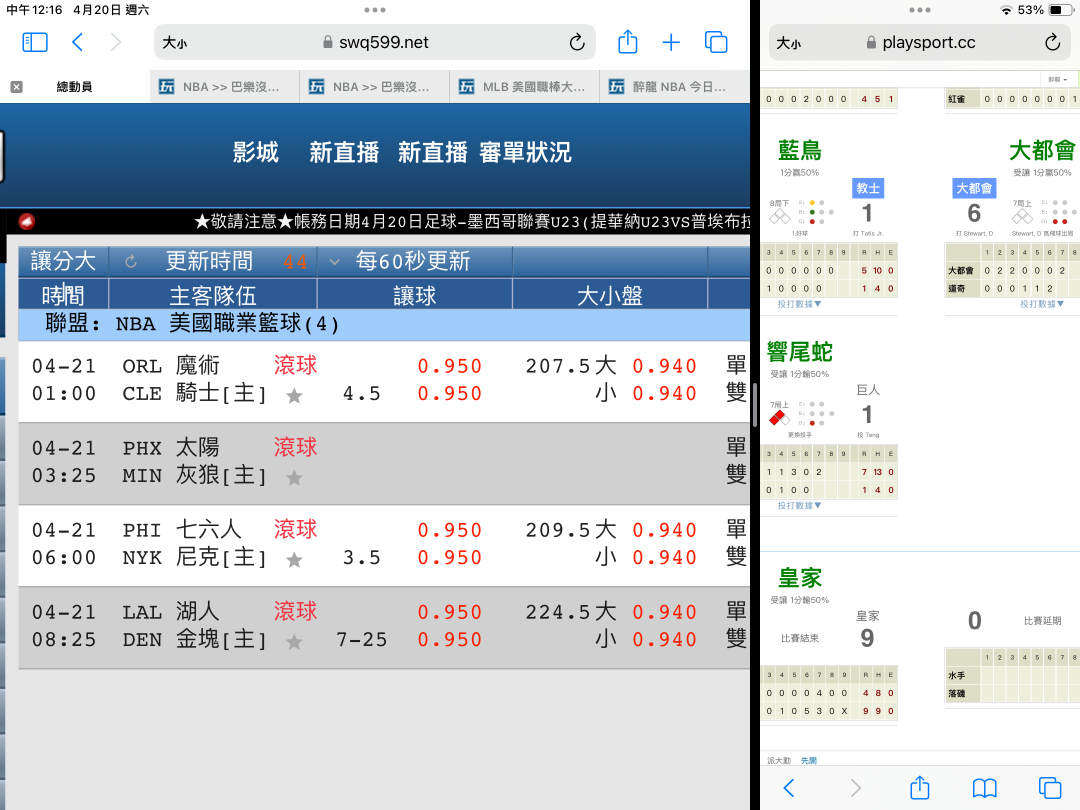Pick the 224.5大 over odds 0.940

click(x=665, y=612)
